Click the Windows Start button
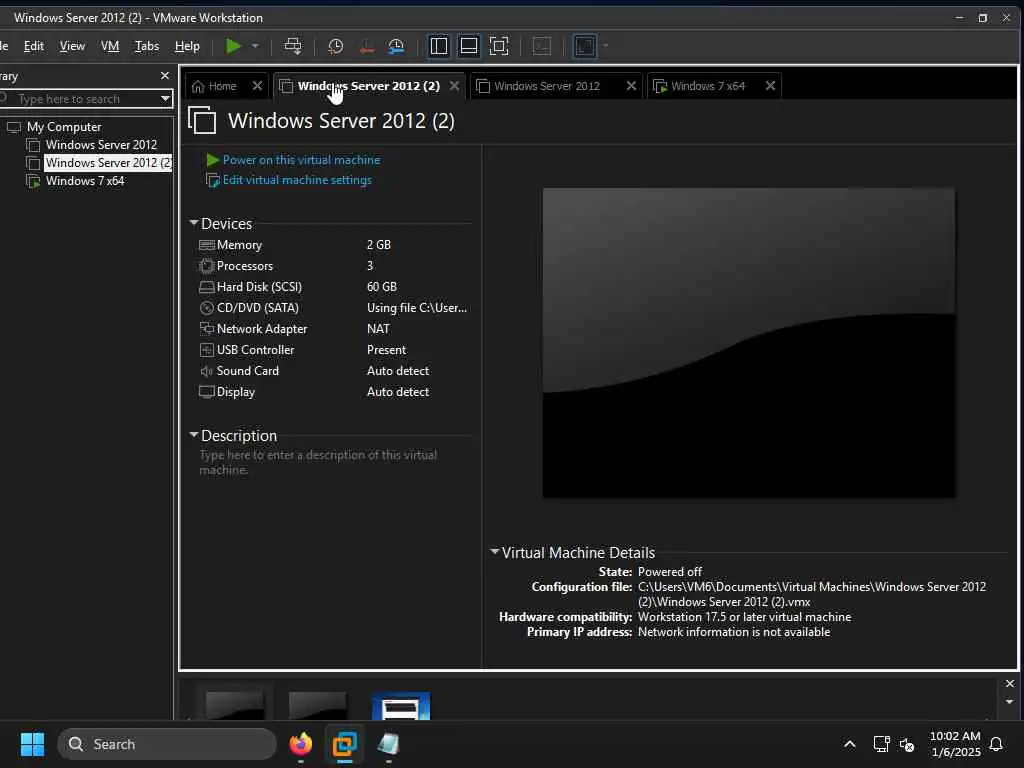Image resolution: width=1024 pixels, height=768 pixels. tap(32, 744)
